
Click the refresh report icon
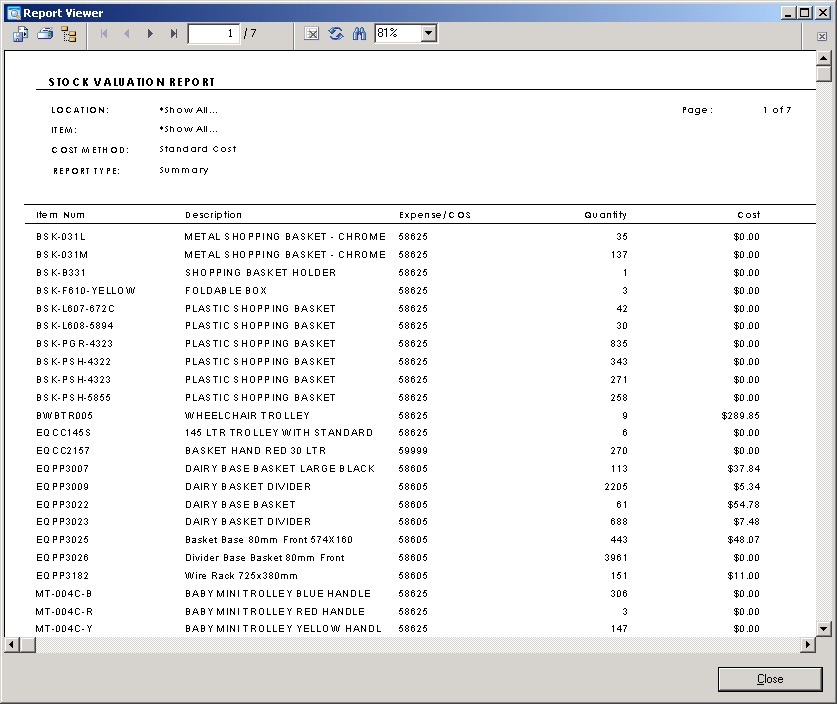pos(336,34)
